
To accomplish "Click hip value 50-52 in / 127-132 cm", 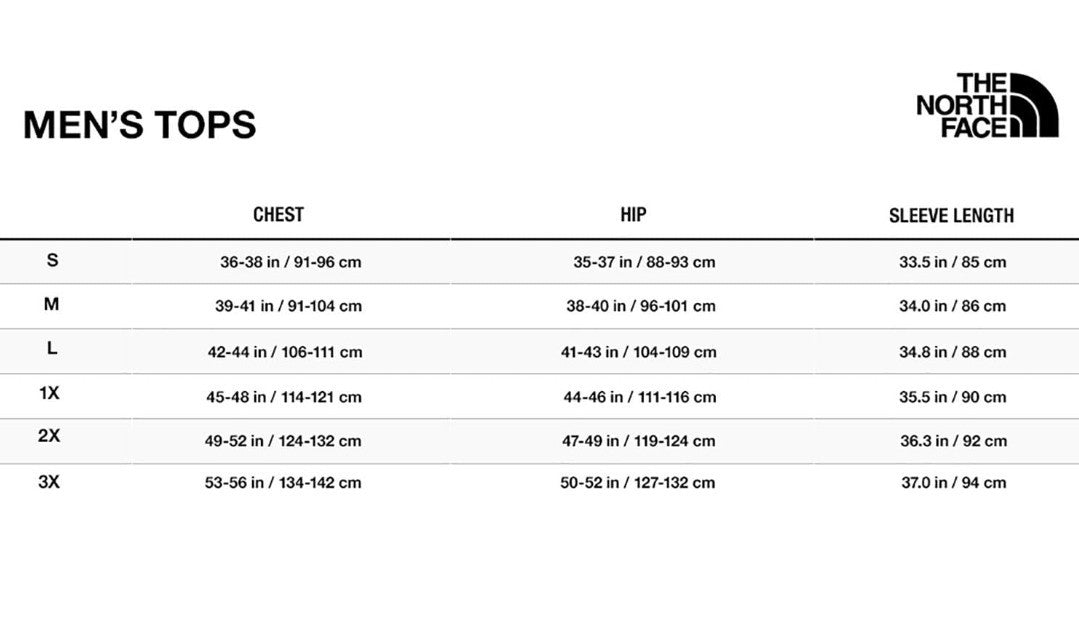I will (637, 483).
